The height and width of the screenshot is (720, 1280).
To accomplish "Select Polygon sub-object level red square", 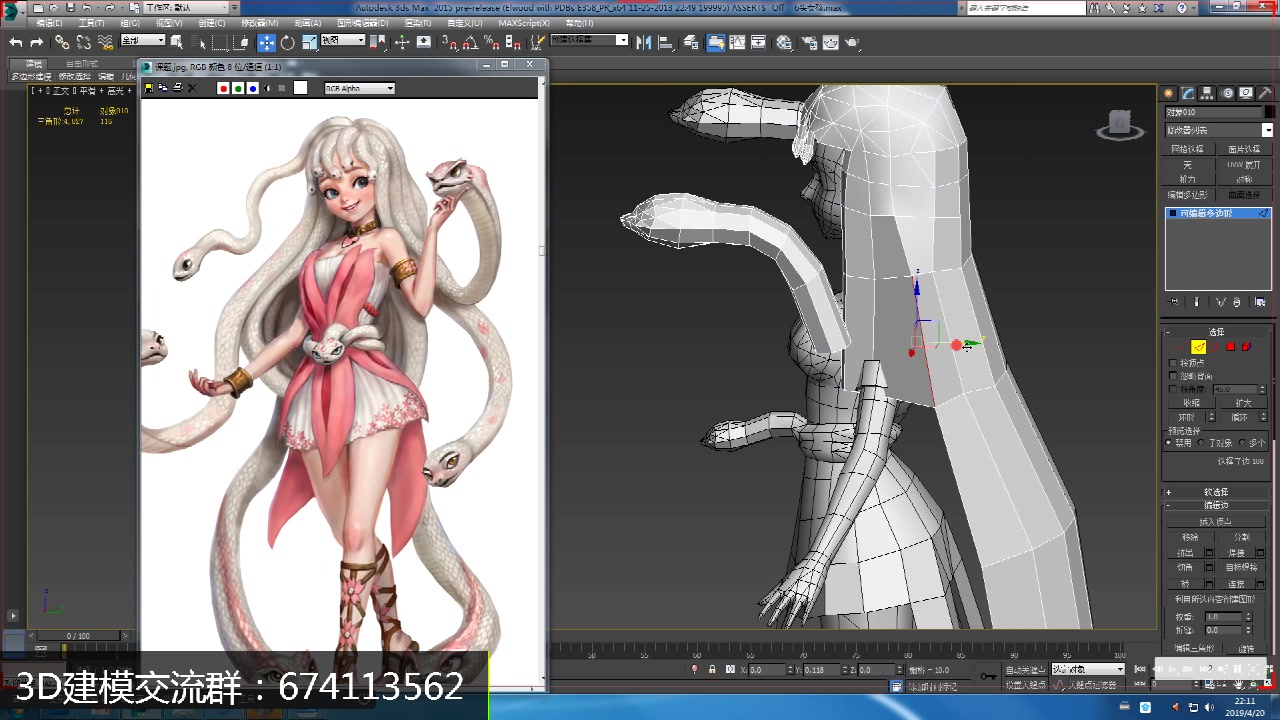I will pyautogui.click(x=1230, y=347).
